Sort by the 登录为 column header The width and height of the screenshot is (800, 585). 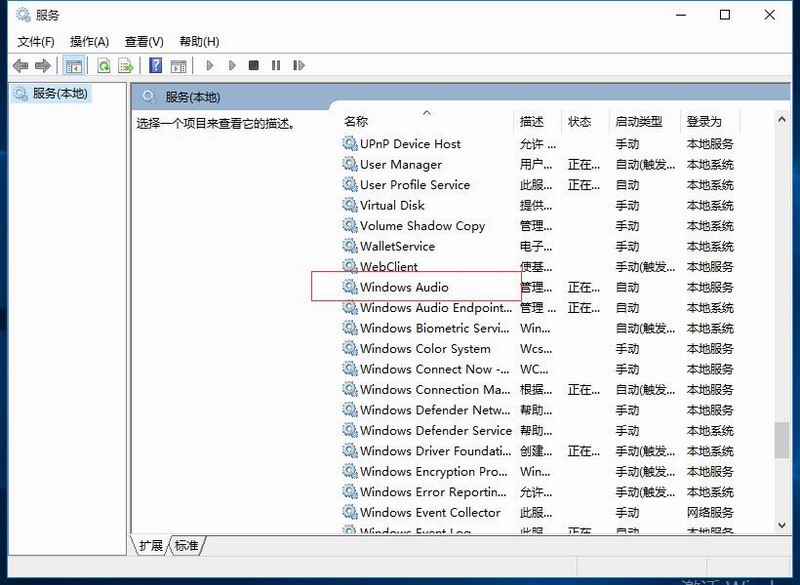pyautogui.click(x=704, y=121)
